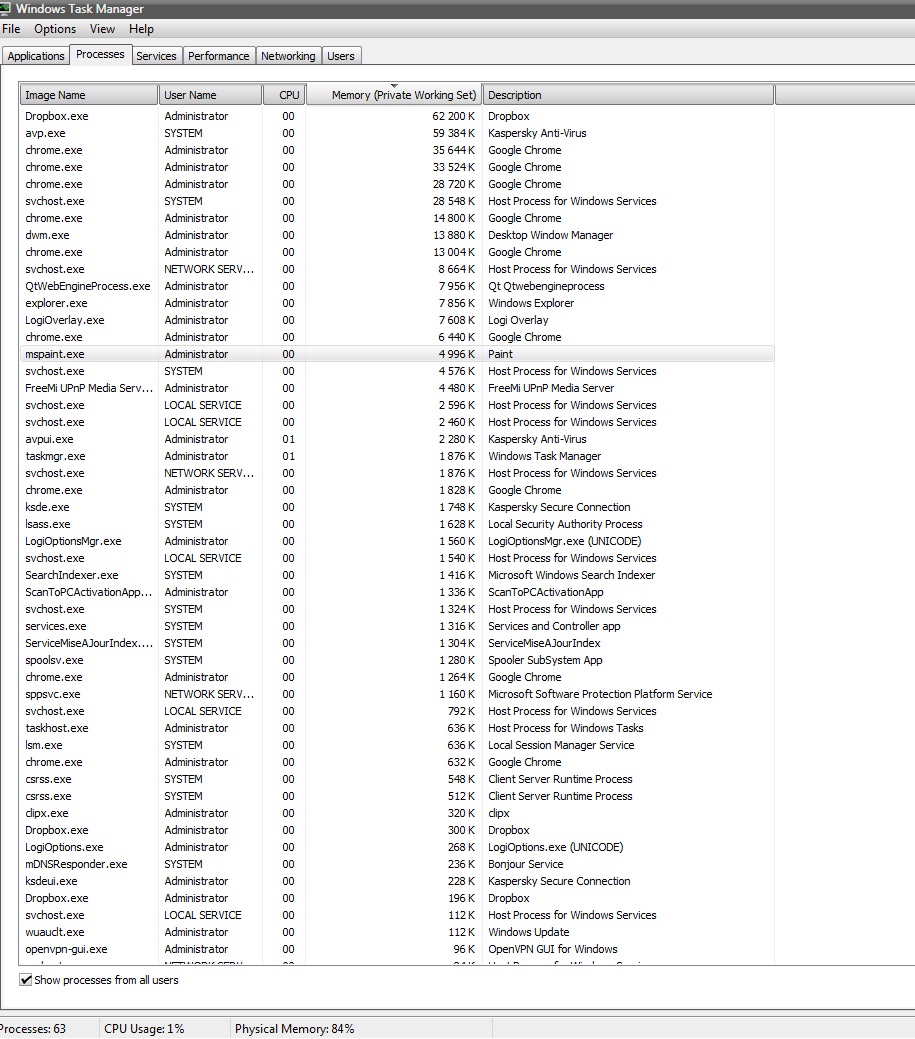Sort by Memory (Private Working Set) header
Screen dimensions: 915x1039
[x=394, y=95]
